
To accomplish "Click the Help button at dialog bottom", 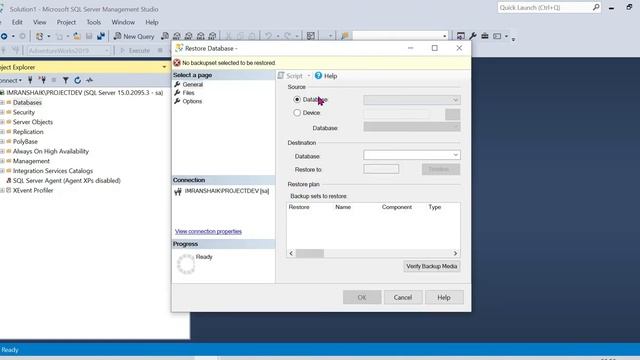I will [444, 297].
